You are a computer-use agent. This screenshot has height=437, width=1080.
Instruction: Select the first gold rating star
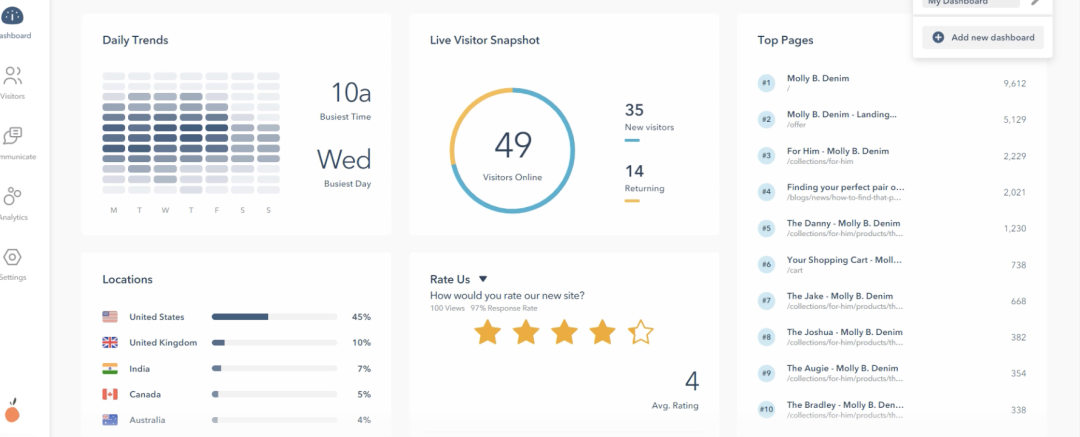pos(487,332)
